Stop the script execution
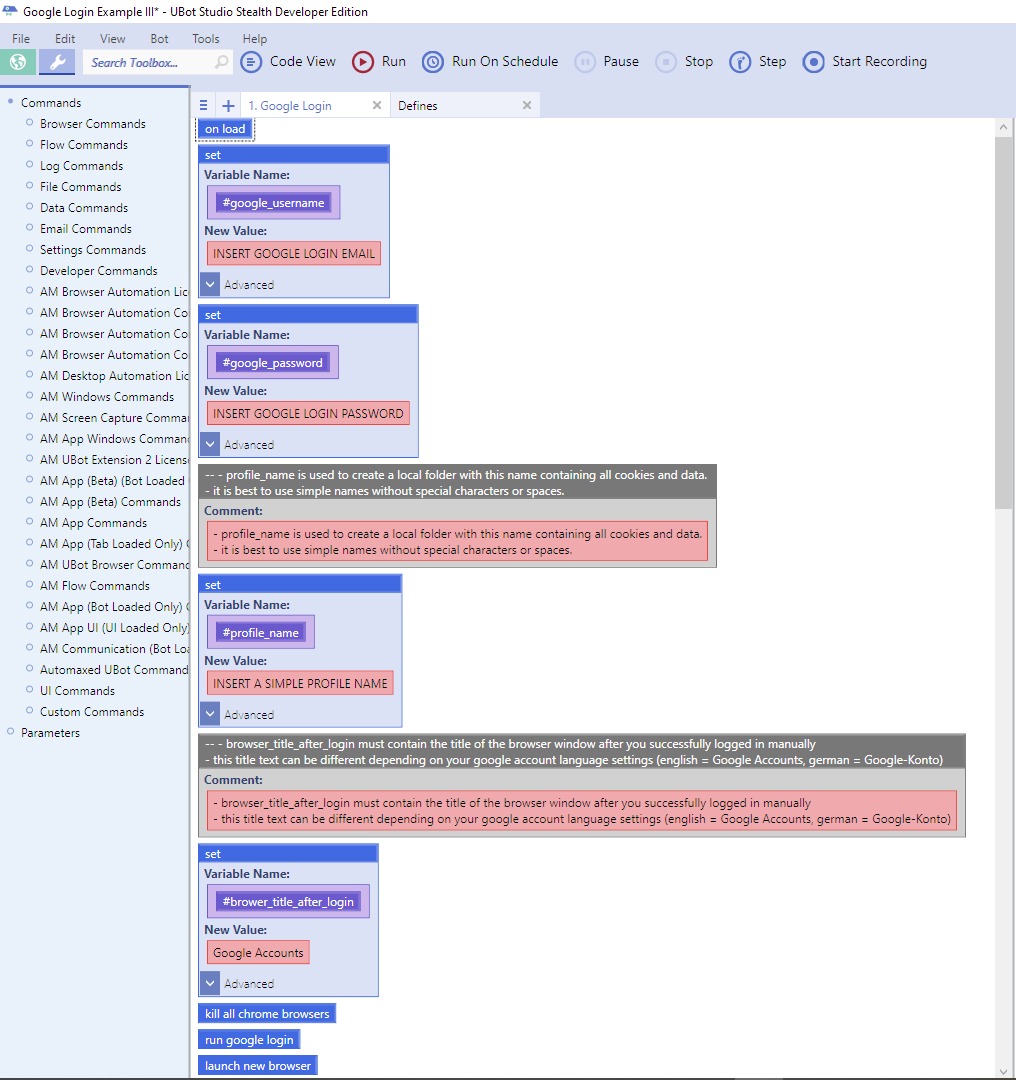The width and height of the screenshot is (1016, 1080). coord(684,61)
